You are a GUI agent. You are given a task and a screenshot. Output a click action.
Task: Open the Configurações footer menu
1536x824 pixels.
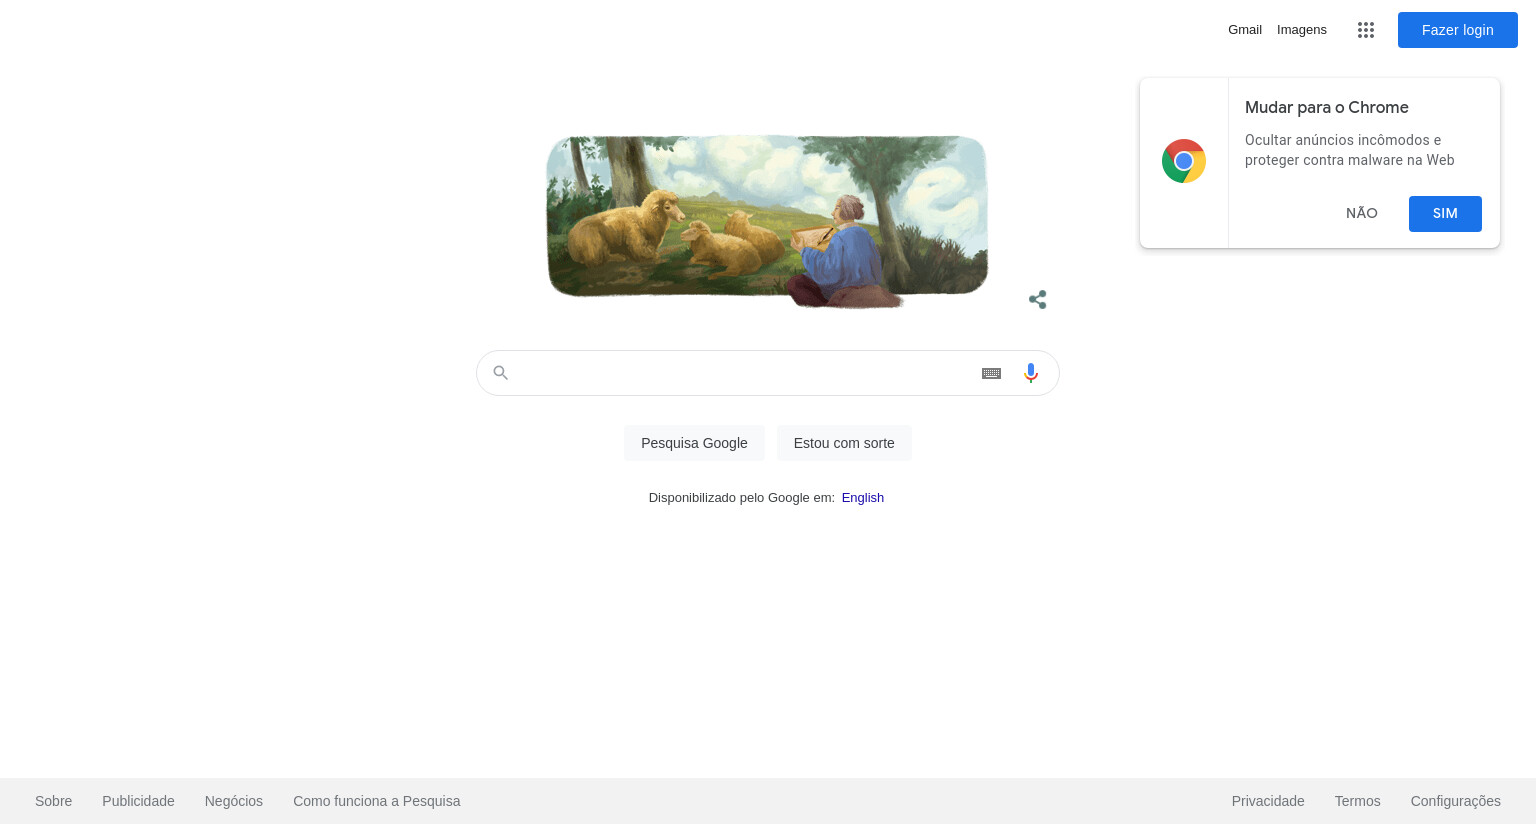click(x=1456, y=801)
